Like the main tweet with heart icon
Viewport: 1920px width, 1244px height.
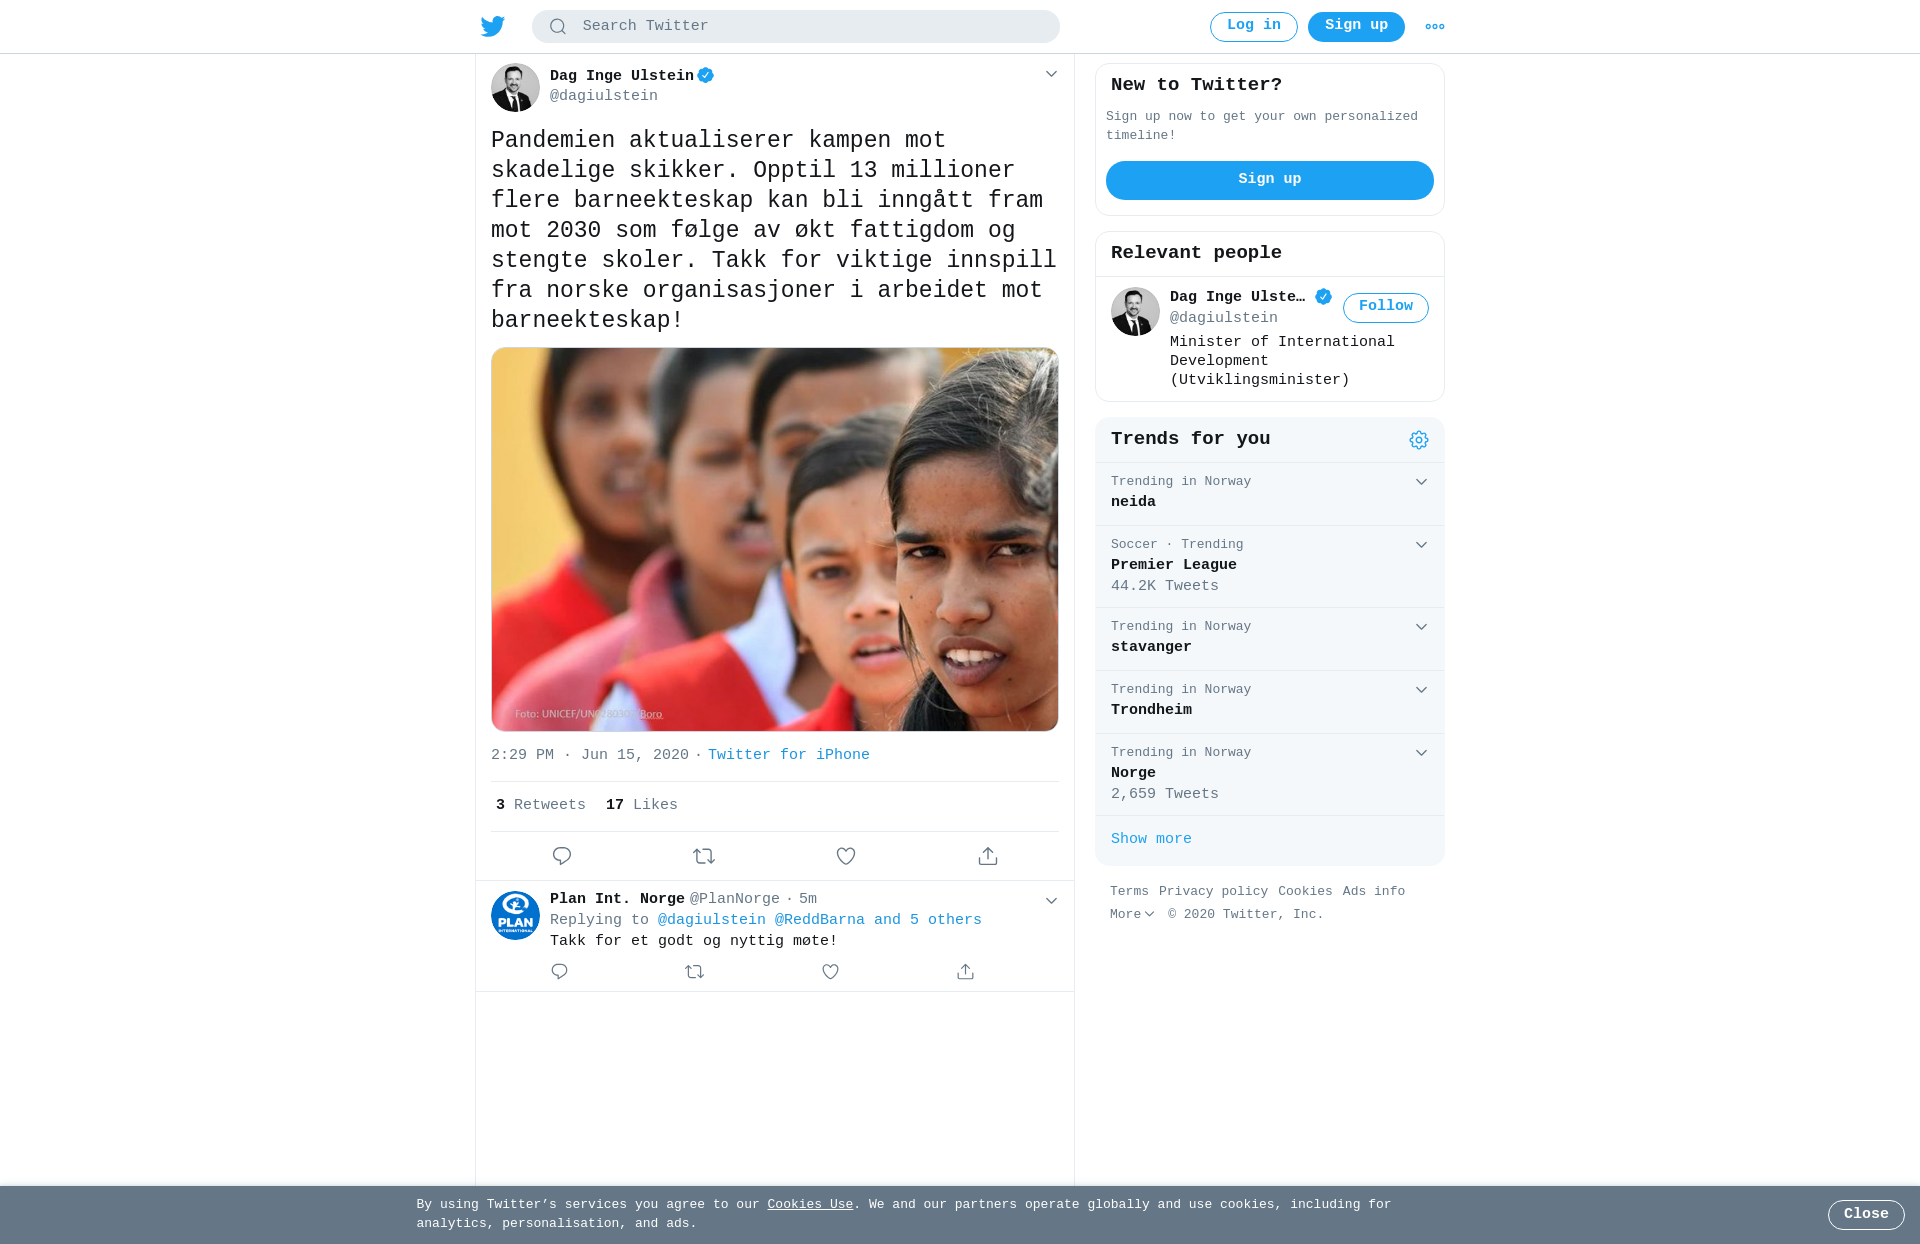[846, 856]
